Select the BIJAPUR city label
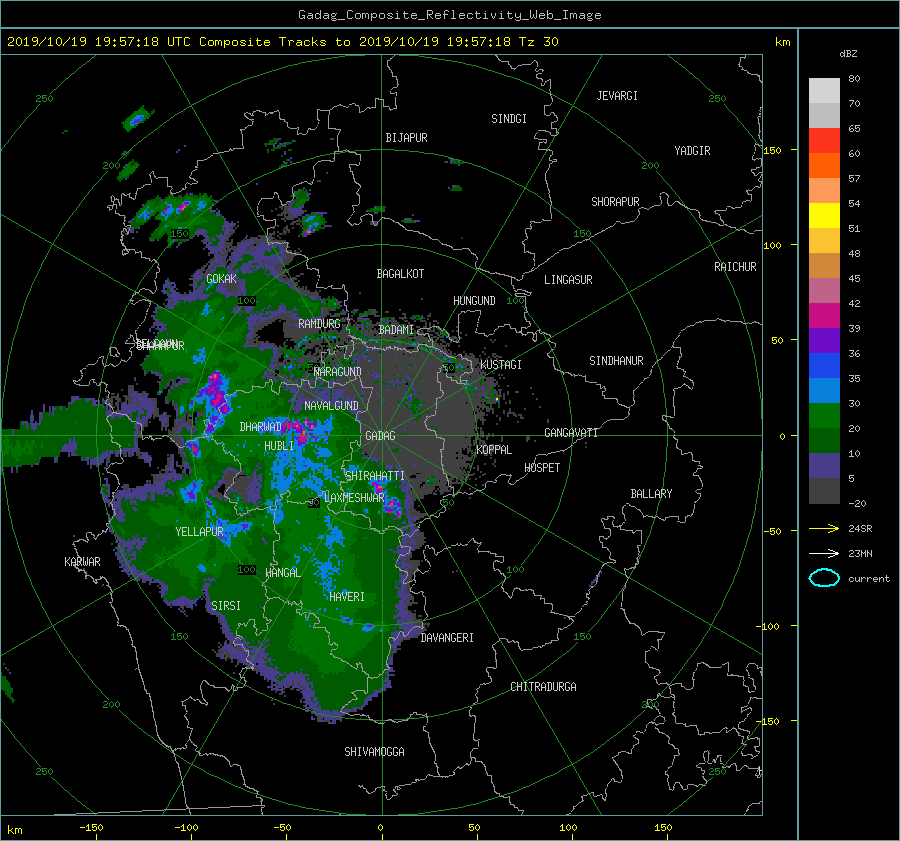Viewport: 900px width, 841px height. pos(406,138)
